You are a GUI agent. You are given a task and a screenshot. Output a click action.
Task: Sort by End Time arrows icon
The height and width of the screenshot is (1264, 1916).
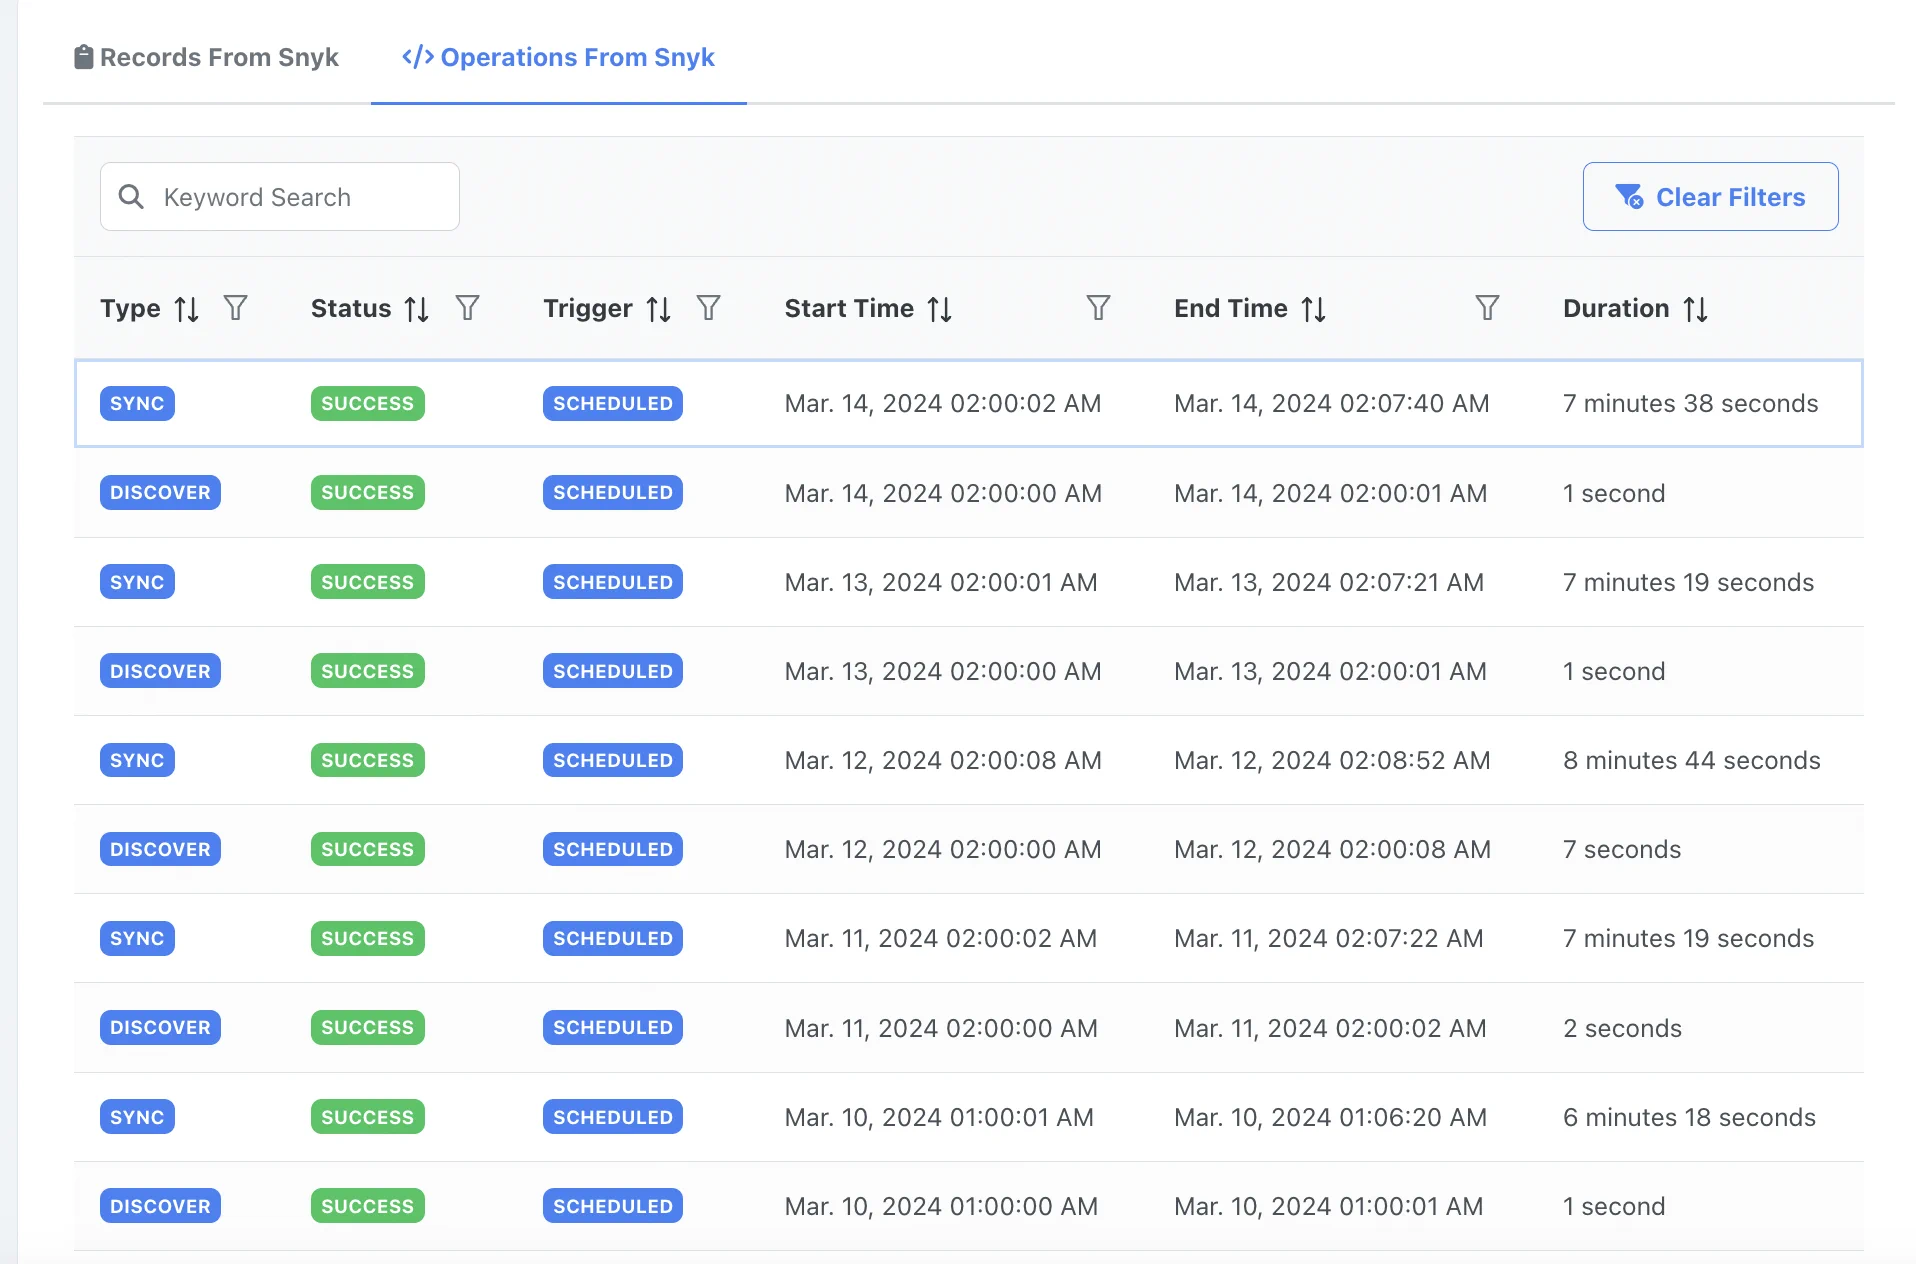click(1313, 309)
